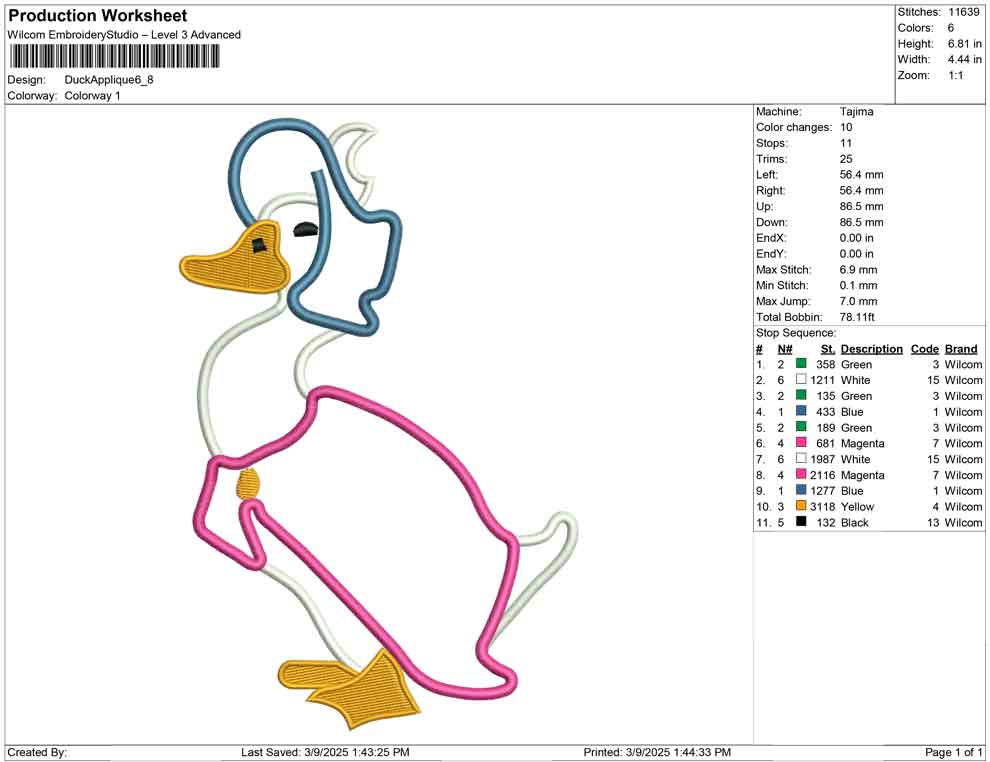This screenshot has width=990, height=762.
Task: Click the Stop Sequence heading
Action: (x=795, y=332)
